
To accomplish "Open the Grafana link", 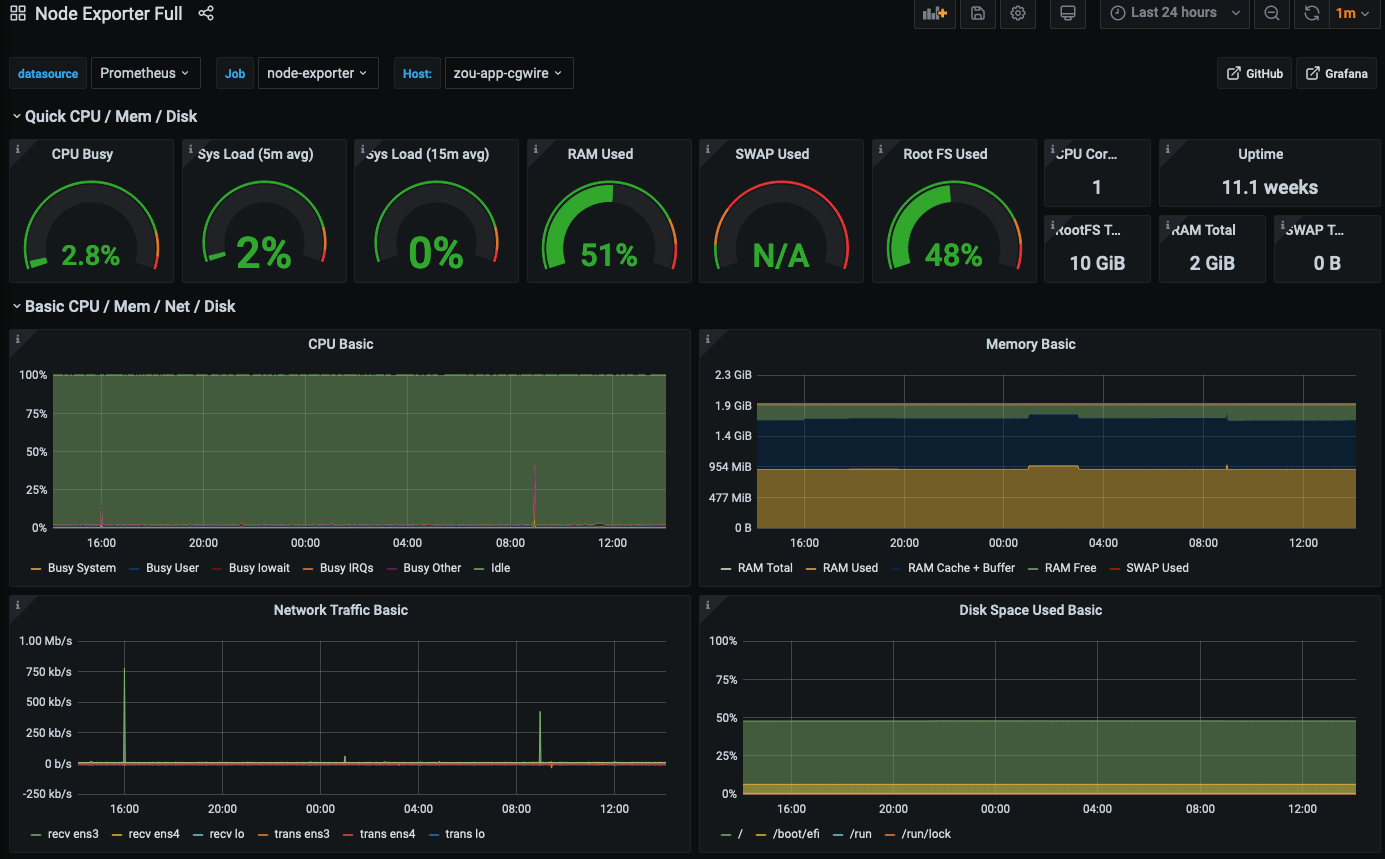I will tap(1337, 73).
